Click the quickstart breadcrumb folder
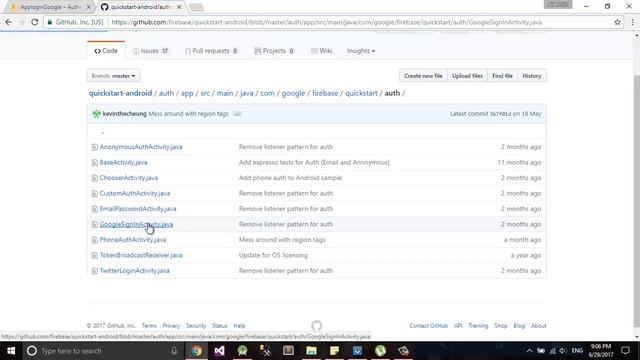 [x=361, y=93]
